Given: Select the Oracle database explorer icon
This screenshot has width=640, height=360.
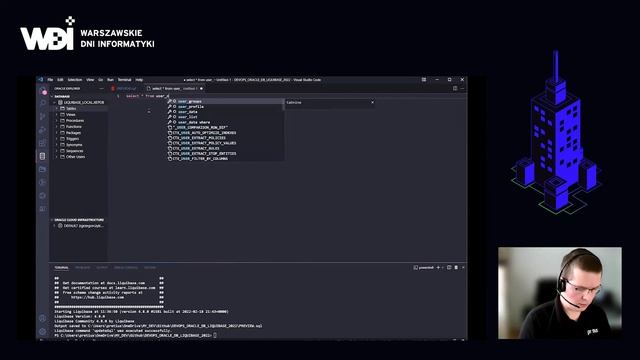Looking at the screenshot, I should tap(43, 156).
